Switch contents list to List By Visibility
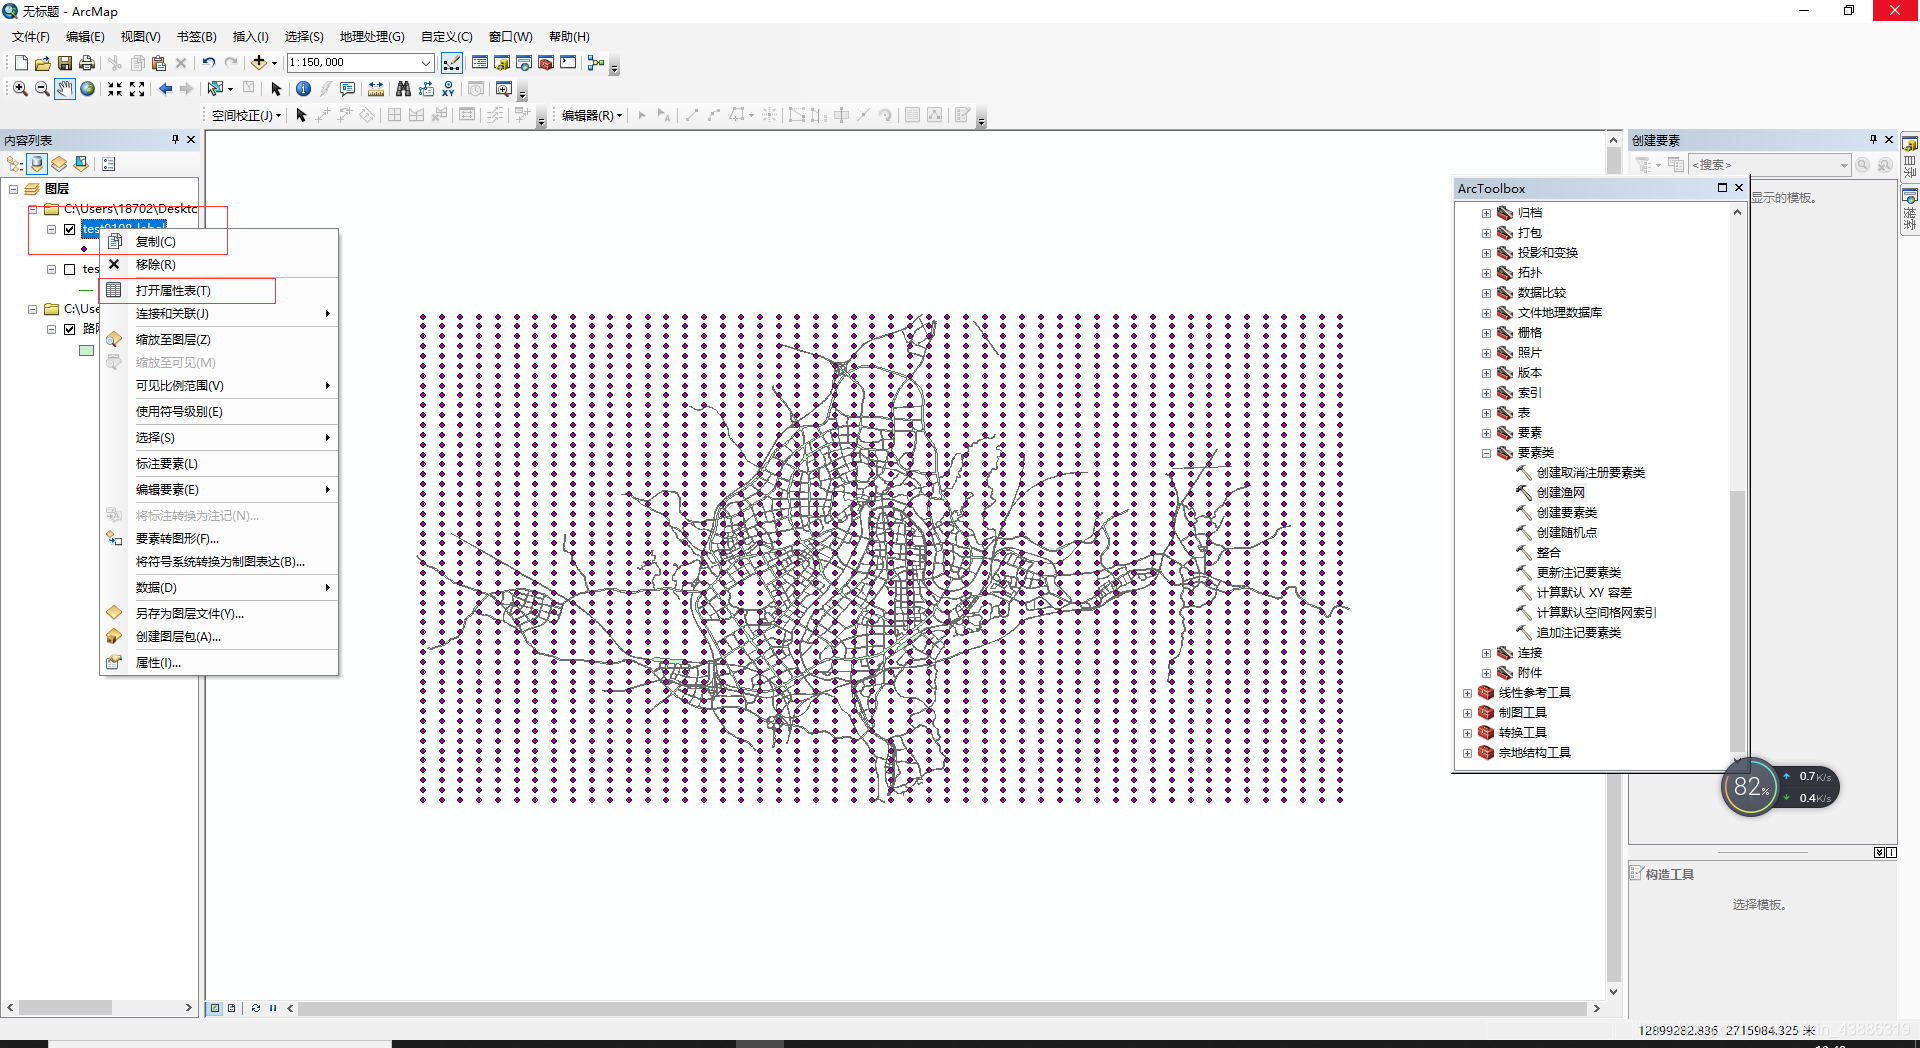This screenshot has width=1920, height=1048. [59, 164]
